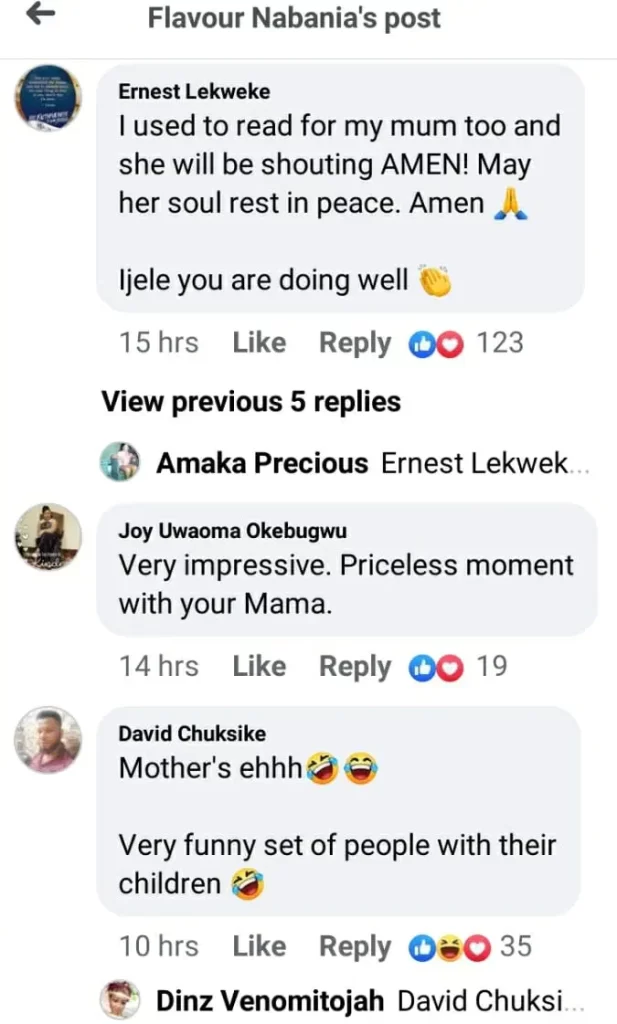Tap David Chuksike's profile photo
Viewport: 617px width, 1024px height.
pos(48,740)
